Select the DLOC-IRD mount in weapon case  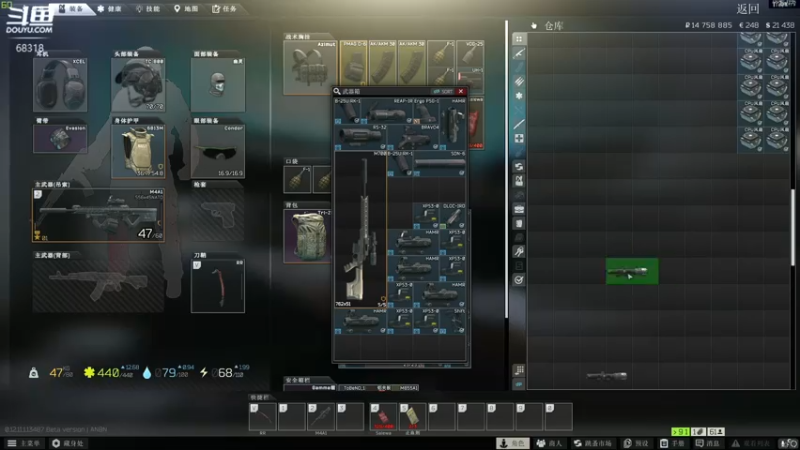click(x=453, y=216)
